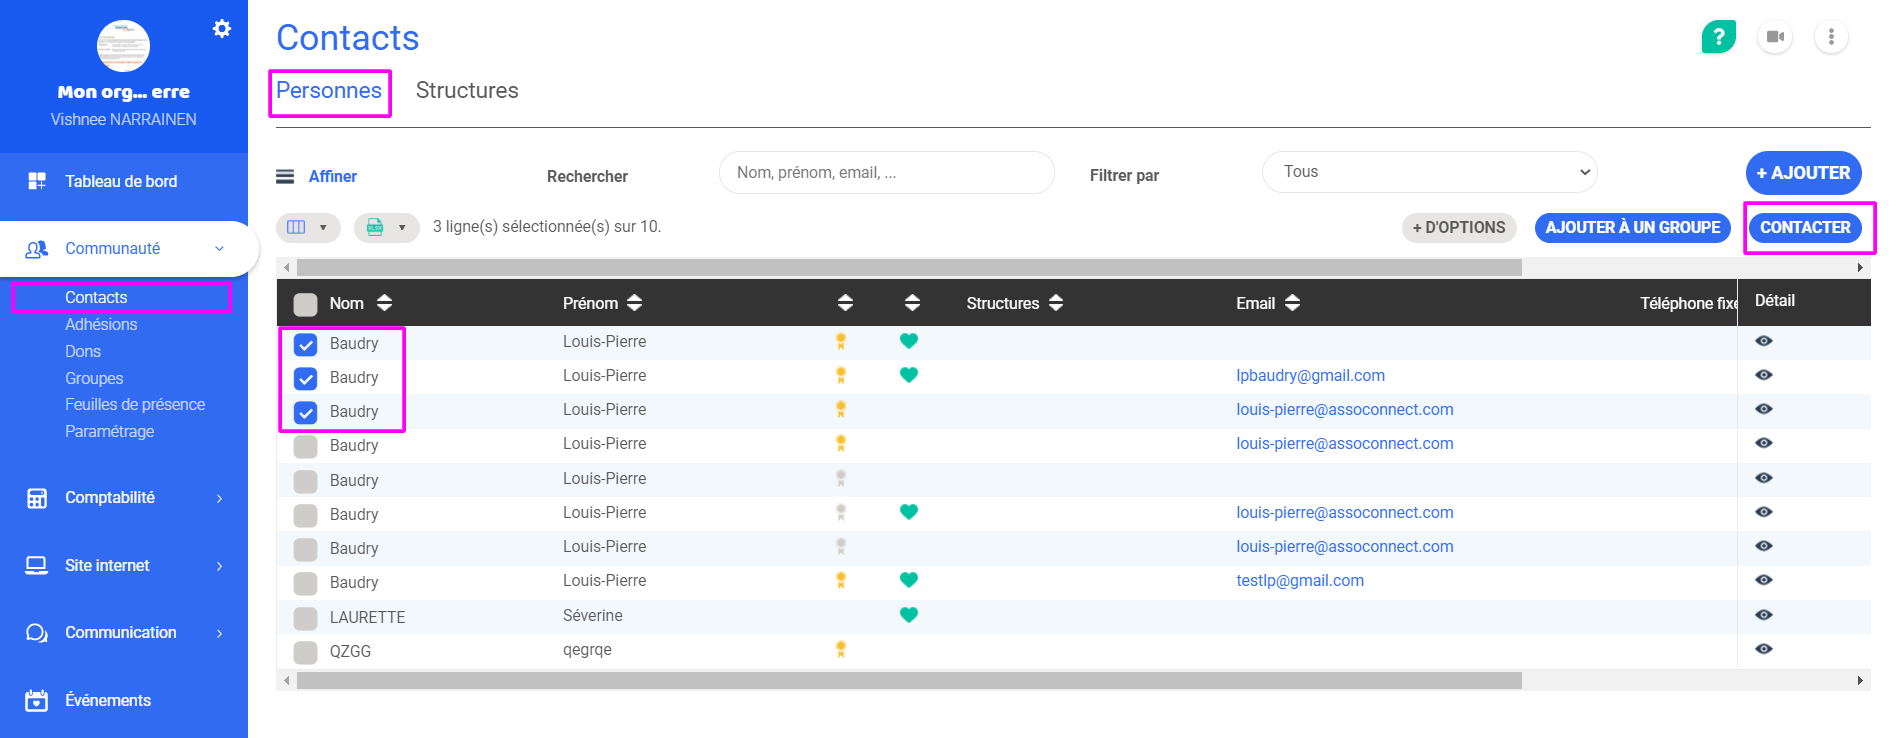
Task: Open Adhésions in the sidebar
Action: [101, 324]
